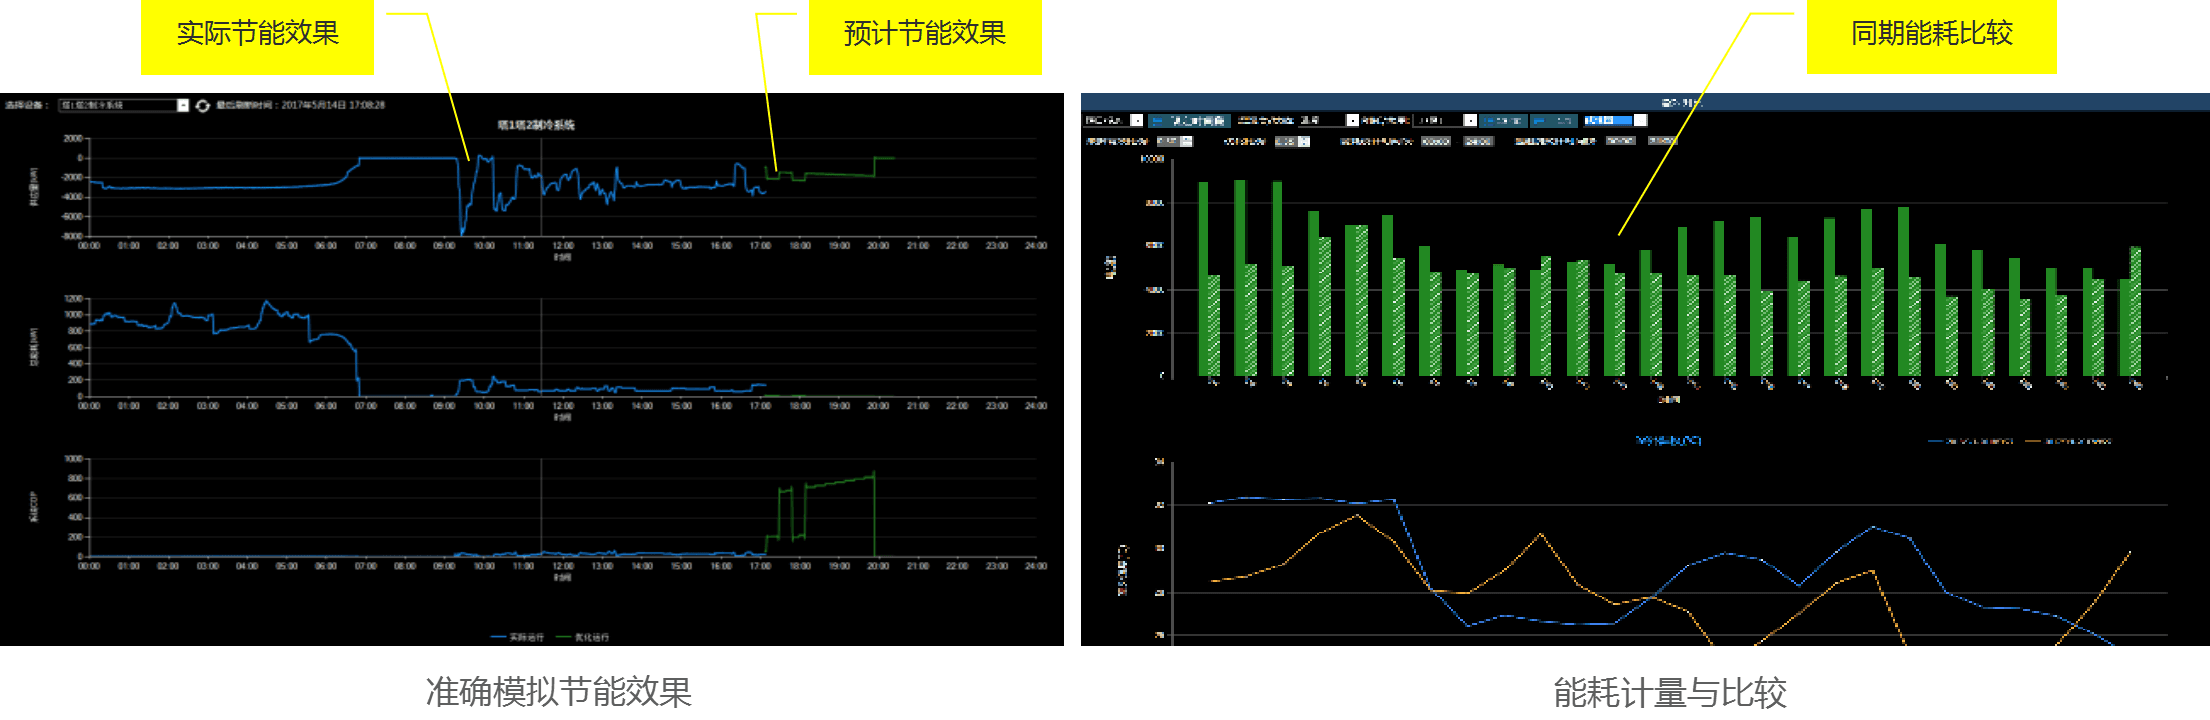The image size is (2210, 720).
Task: Toggle the 优化运行 legend entry
Action: click(x=582, y=637)
